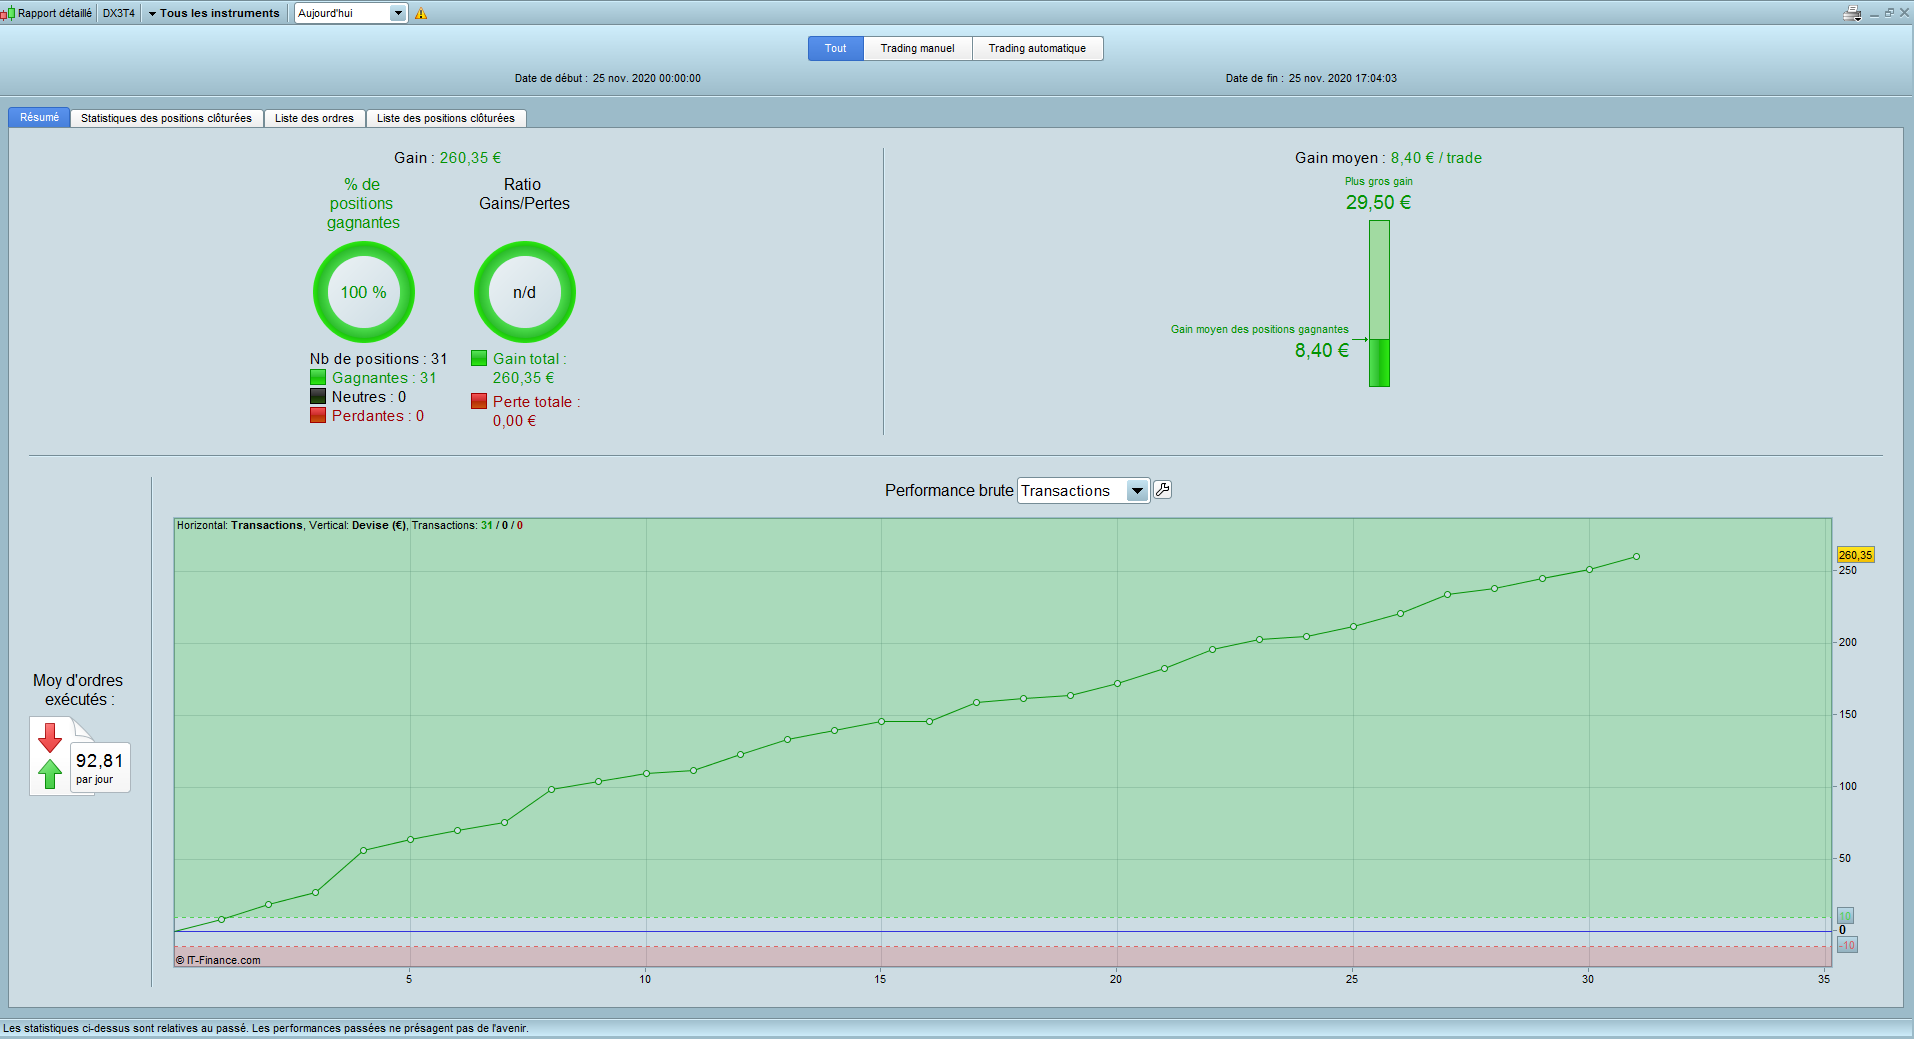Click the red down arrow orders icon
Viewport: 1914px width, 1039px height.
click(50, 737)
